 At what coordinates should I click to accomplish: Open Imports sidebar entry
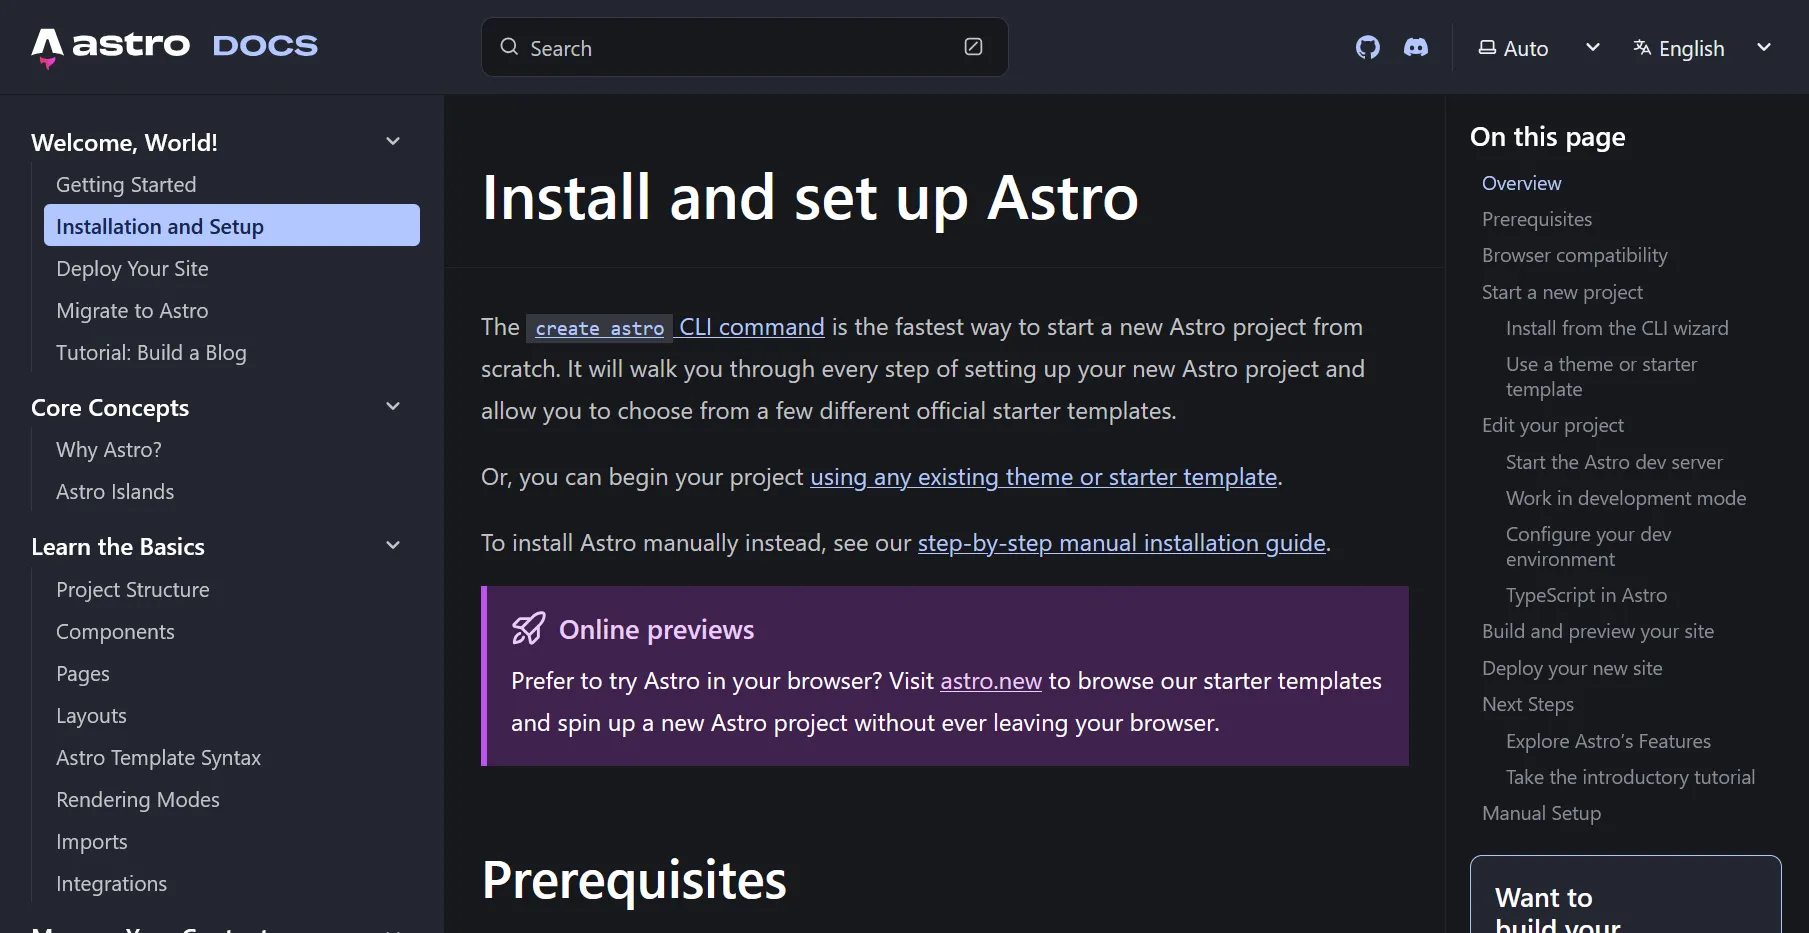tap(92, 841)
